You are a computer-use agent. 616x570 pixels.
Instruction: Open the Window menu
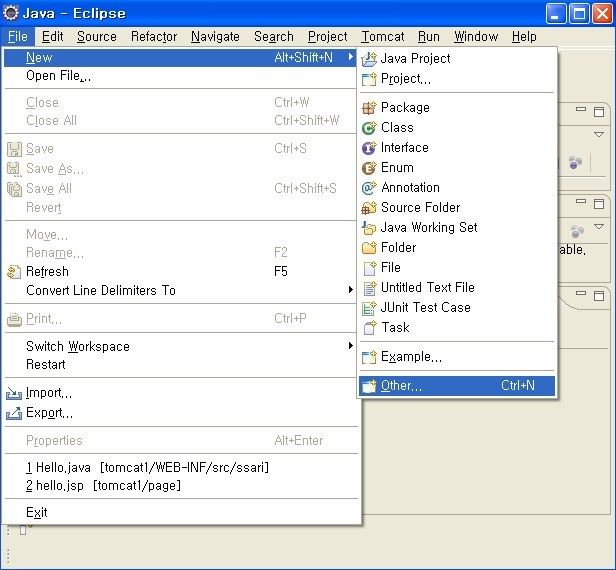476,37
